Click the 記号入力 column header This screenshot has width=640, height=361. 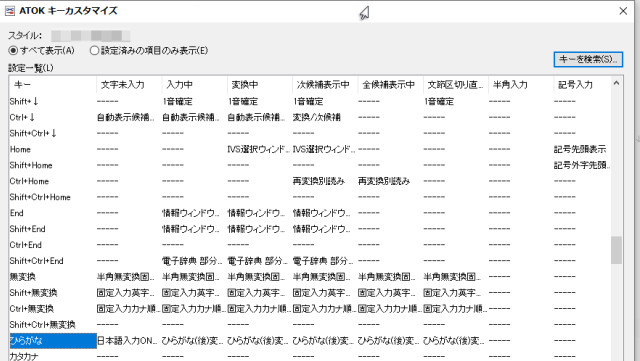point(582,85)
